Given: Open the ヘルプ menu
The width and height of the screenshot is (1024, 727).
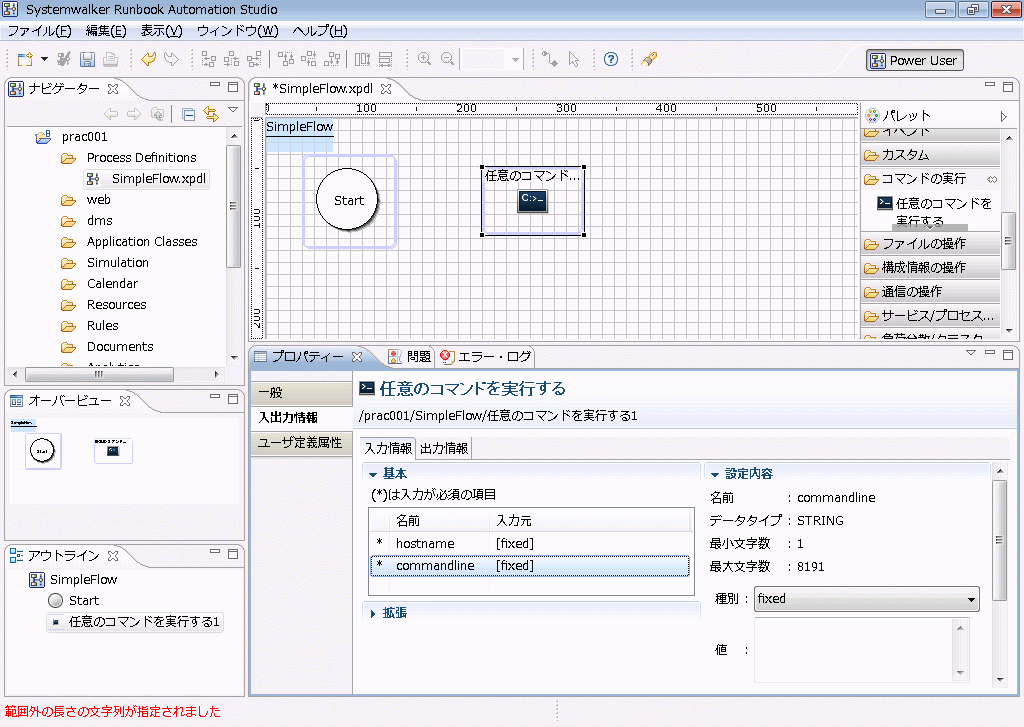Looking at the screenshot, I should tap(319, 31).
